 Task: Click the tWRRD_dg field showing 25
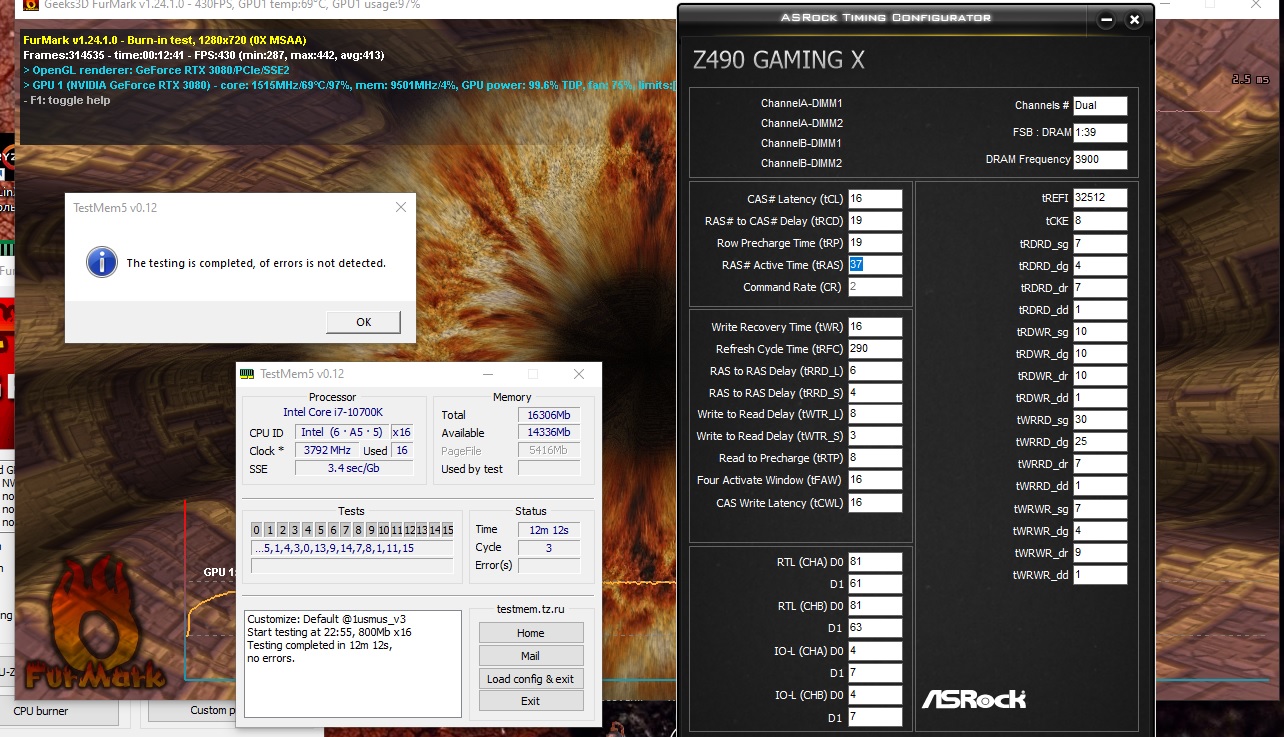pos(1100,442)
